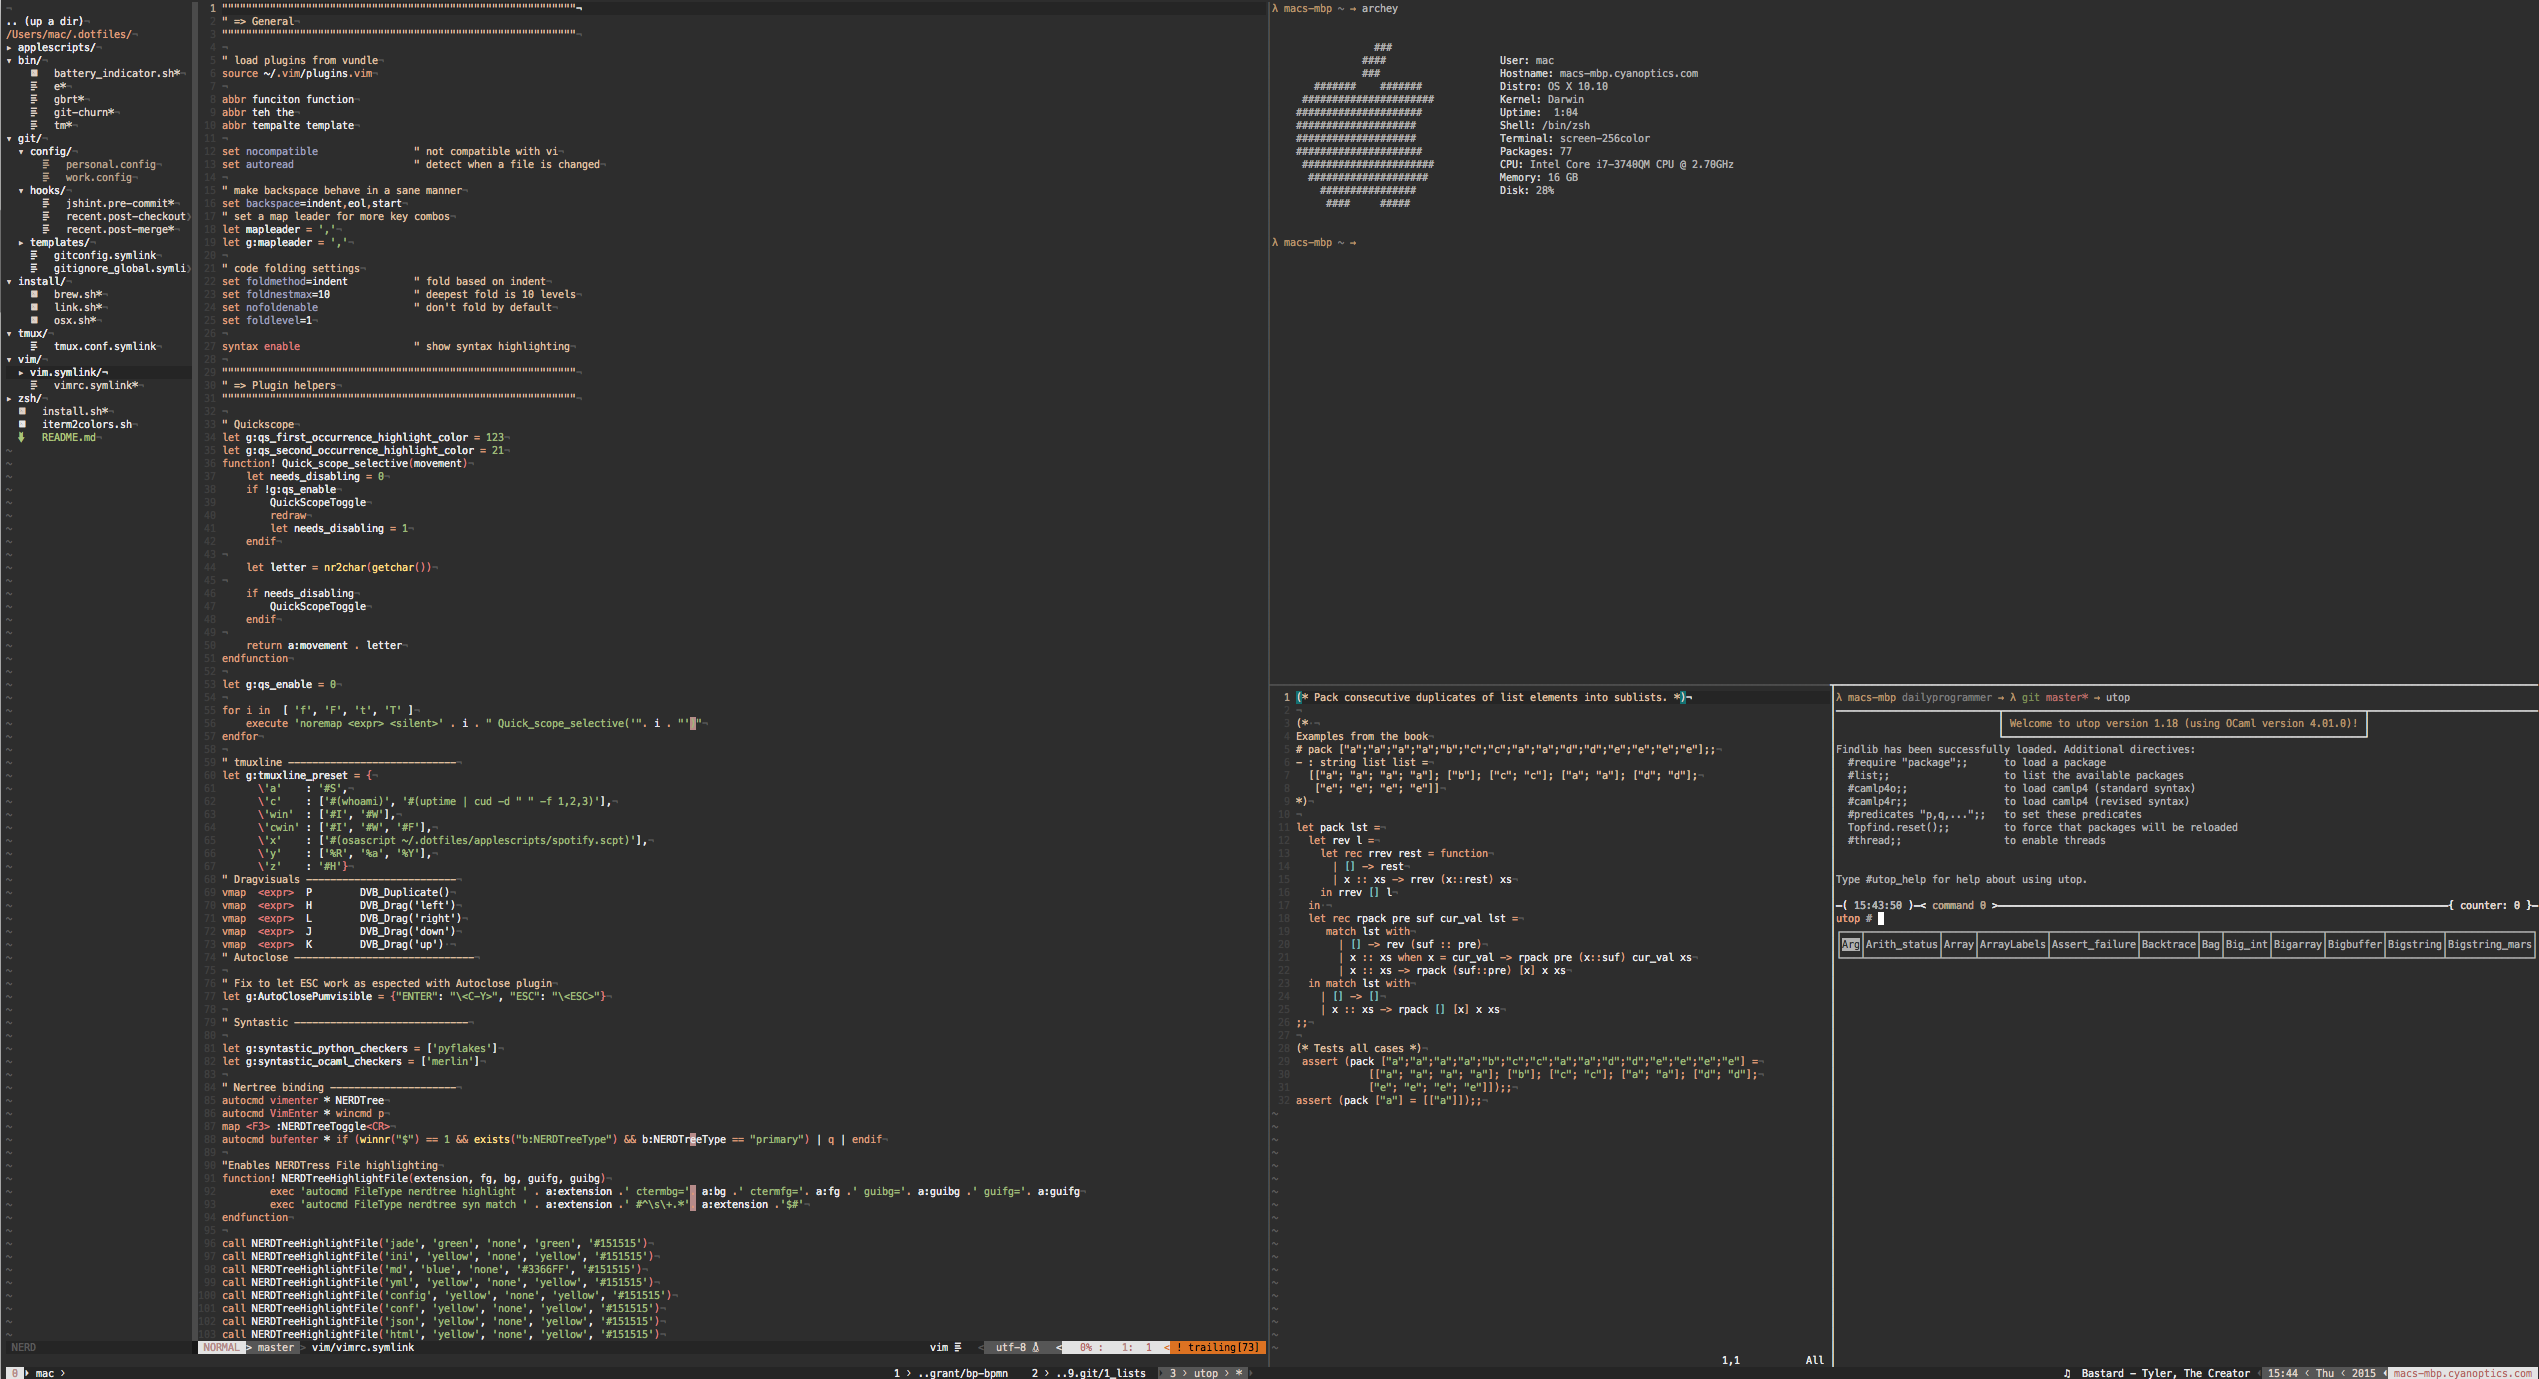Click the jshint.pre-commit file icon
The height and width of the screenshot is (1379, 2539).
(46, 203)
